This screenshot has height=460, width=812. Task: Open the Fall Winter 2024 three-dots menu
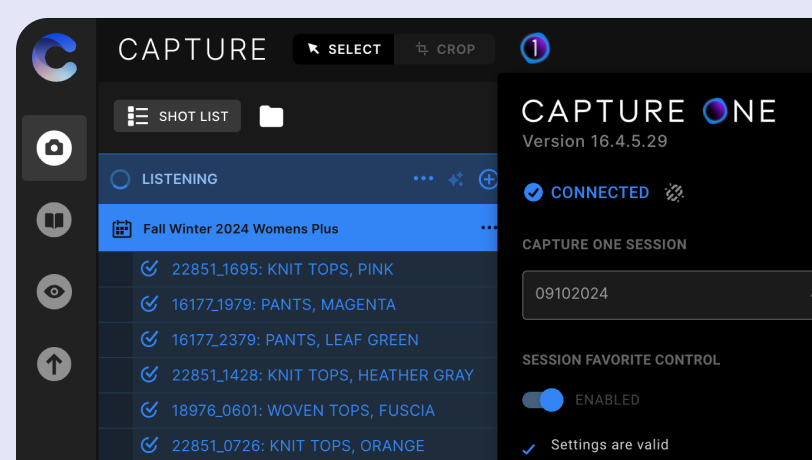point(489,227)
